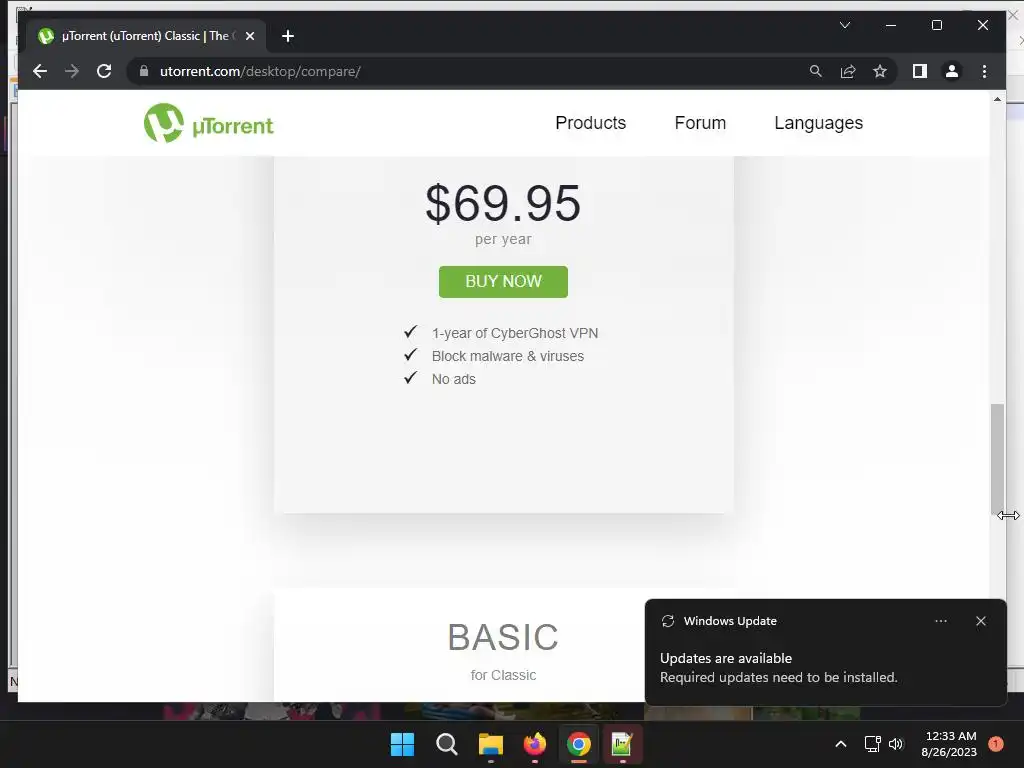Viewport: 1024px width, 768px height.
Task: Click the BASIC plan heading
Action: pyautogui.click(x=503, y=637)
